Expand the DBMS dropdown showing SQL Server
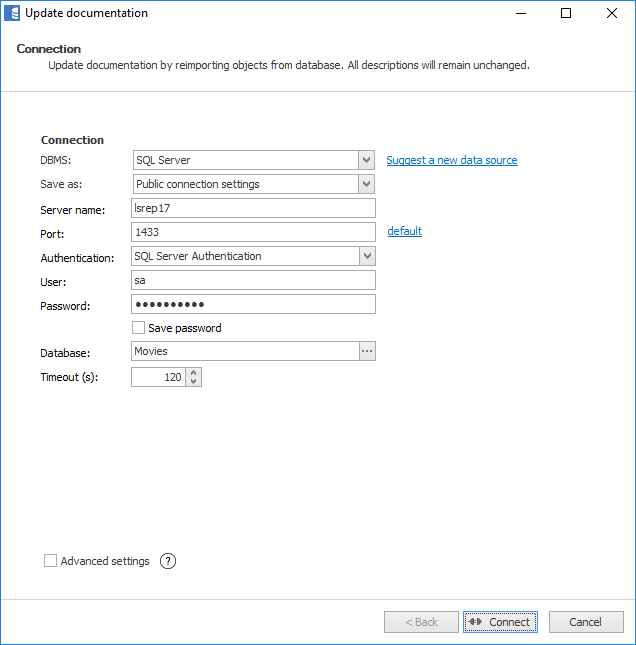 366,160
